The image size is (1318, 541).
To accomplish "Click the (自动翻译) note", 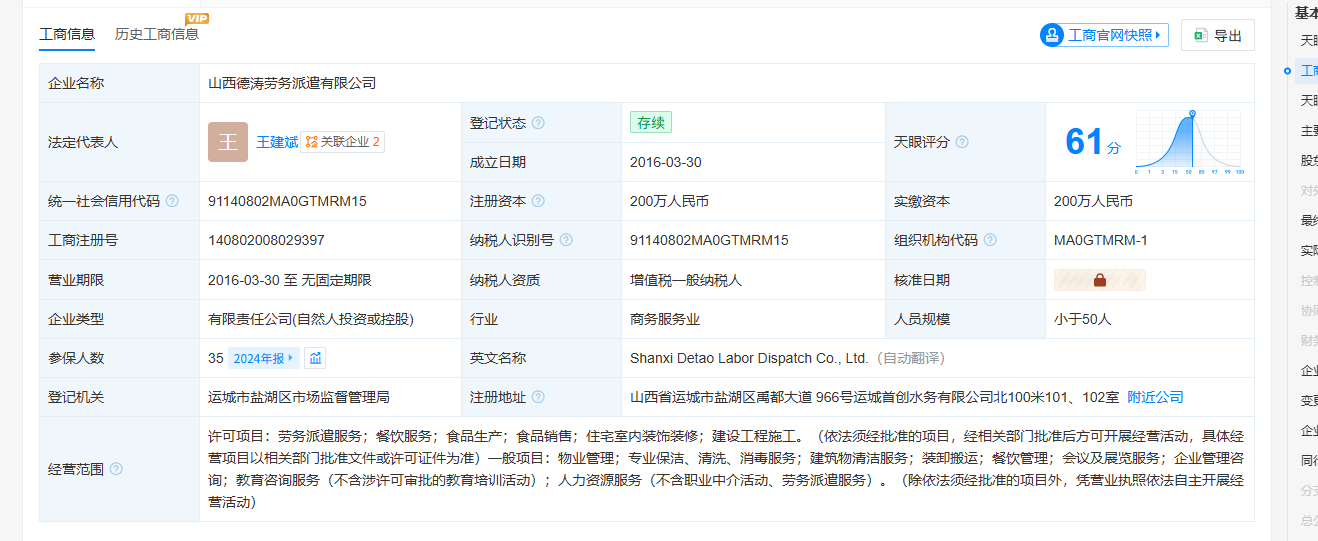I will point(910,358).
